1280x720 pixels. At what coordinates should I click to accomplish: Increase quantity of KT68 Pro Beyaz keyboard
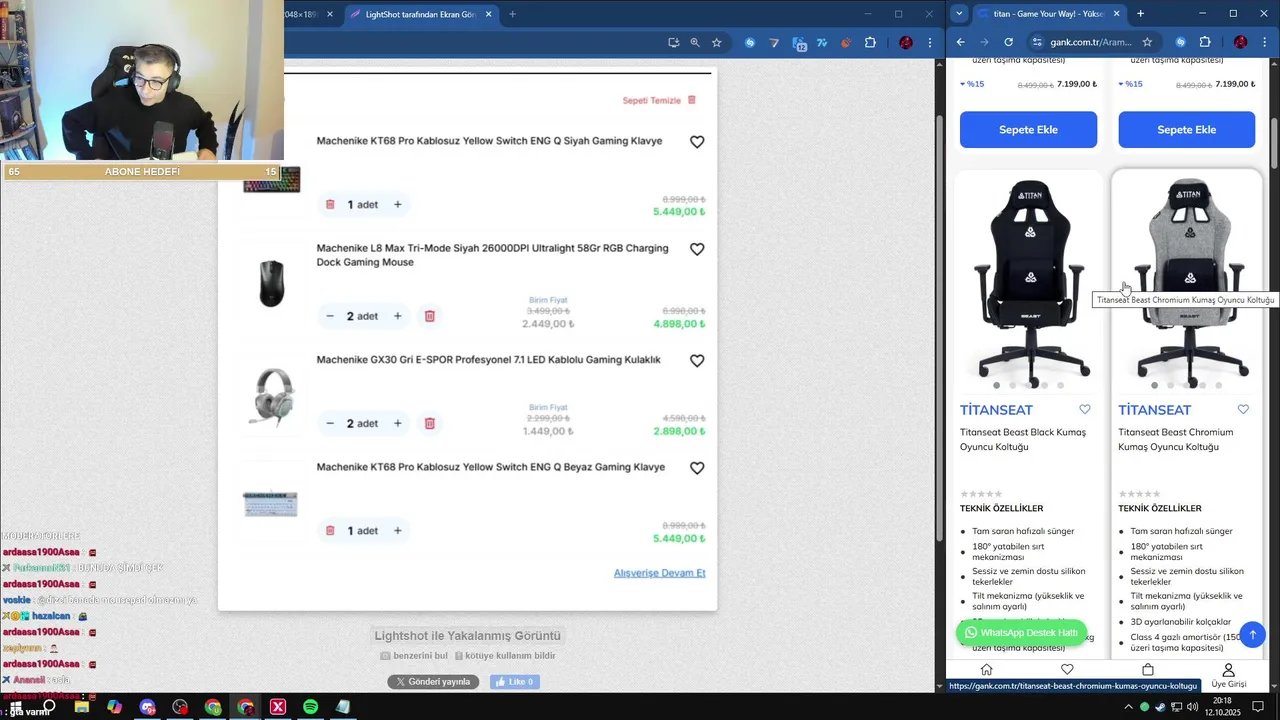(x=397, y=530)
